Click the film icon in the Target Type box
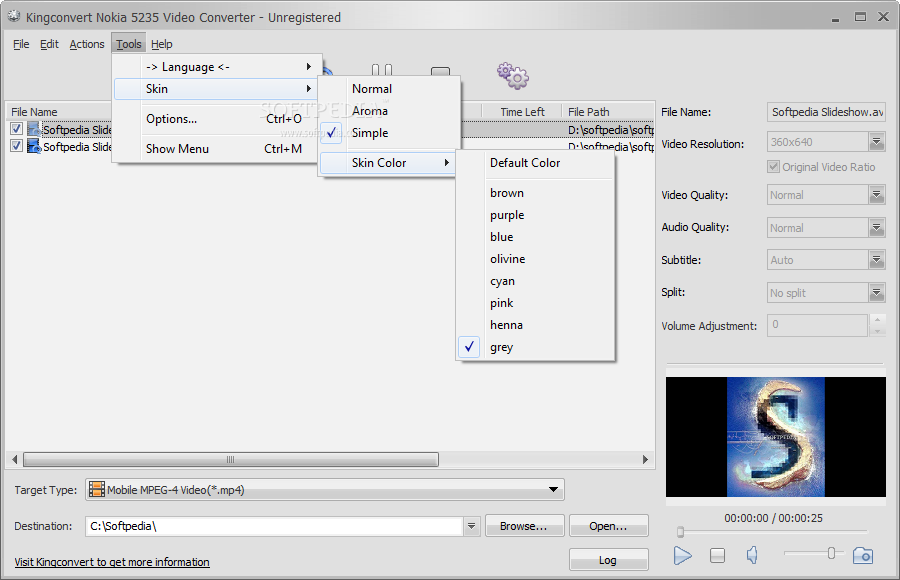This screenshot has width=900, height=580. pos(97,490)
